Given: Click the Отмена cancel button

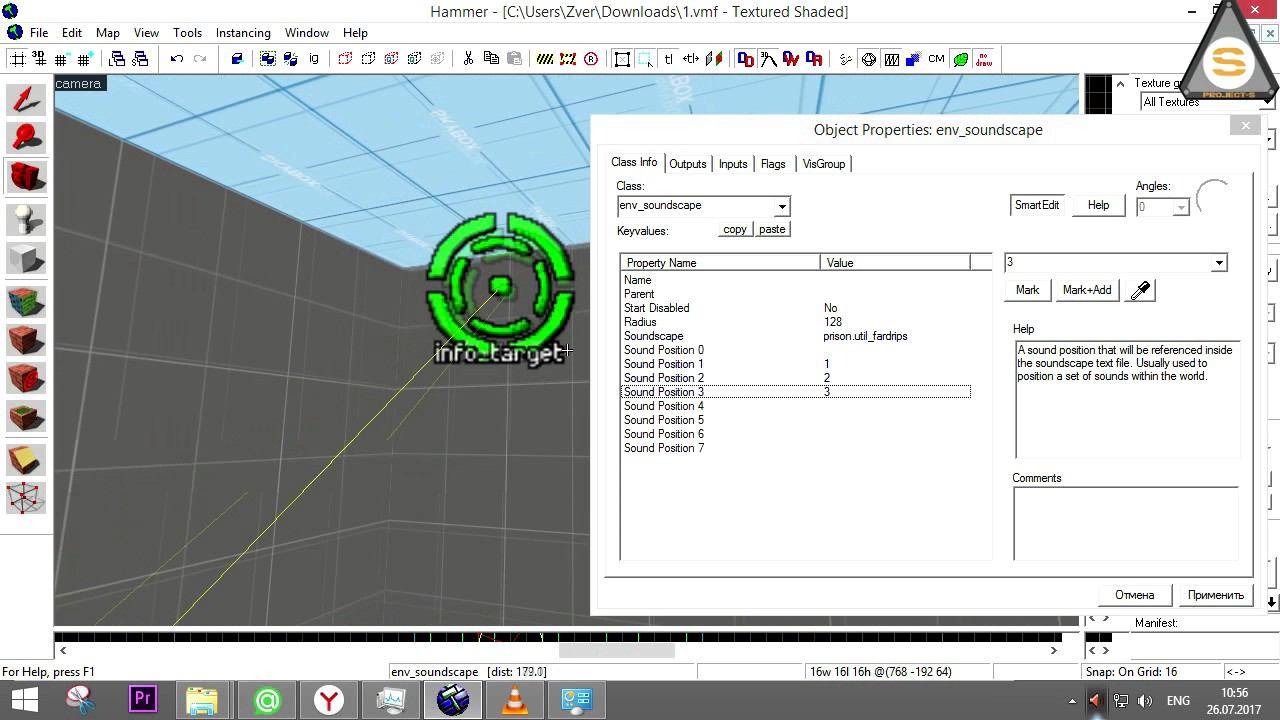Looking at the screenshot, I should tap(1135, 595).
